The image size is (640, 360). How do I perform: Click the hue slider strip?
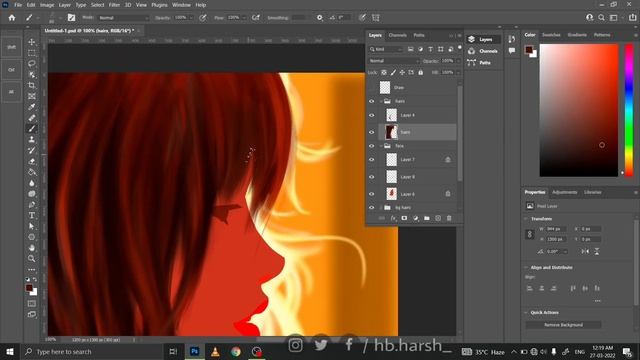click(629, 110)
